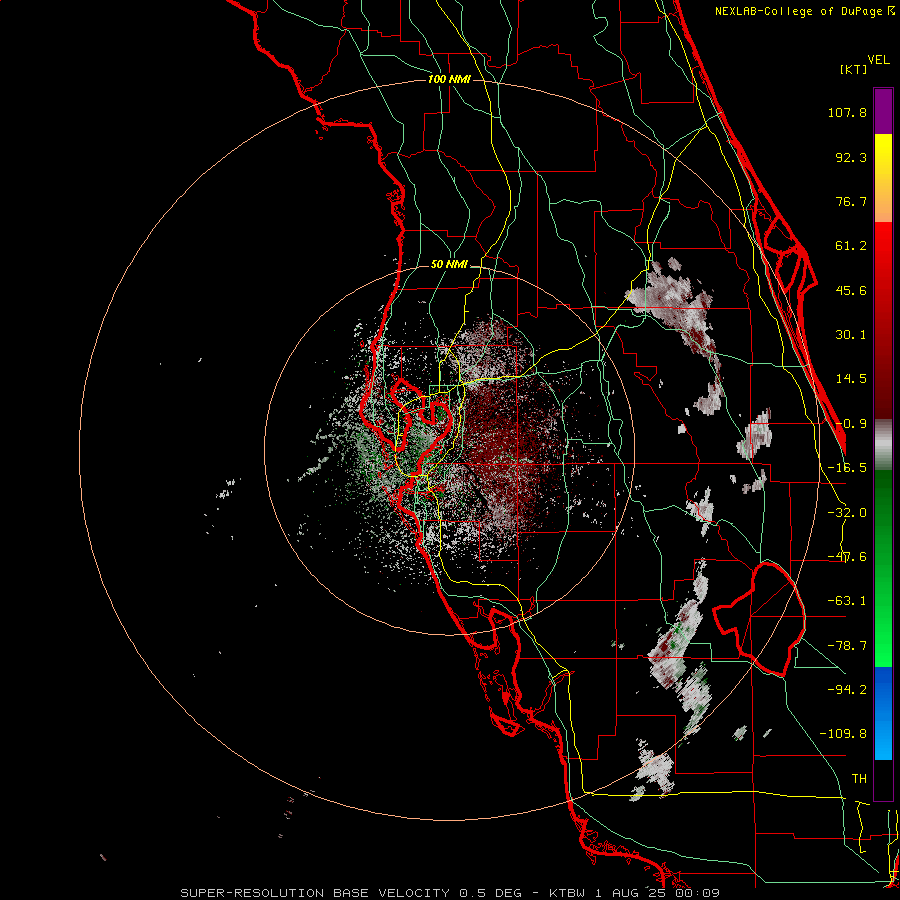Click the VEL legend title

[x=878, y=60]
